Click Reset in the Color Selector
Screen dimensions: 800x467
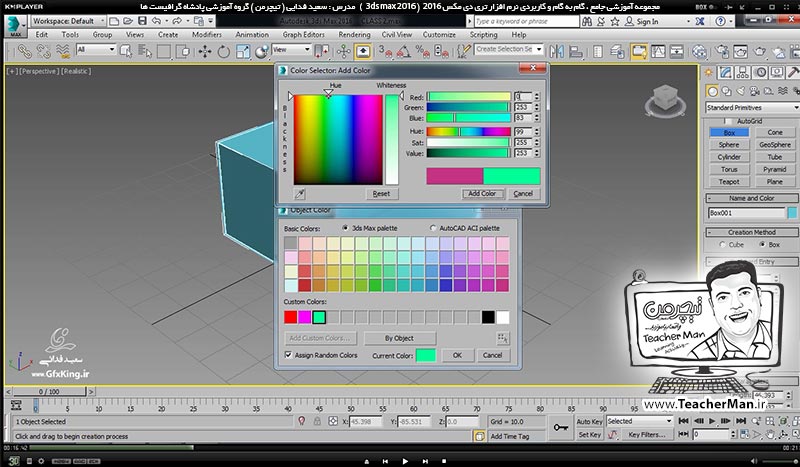(x=381, y=193)
